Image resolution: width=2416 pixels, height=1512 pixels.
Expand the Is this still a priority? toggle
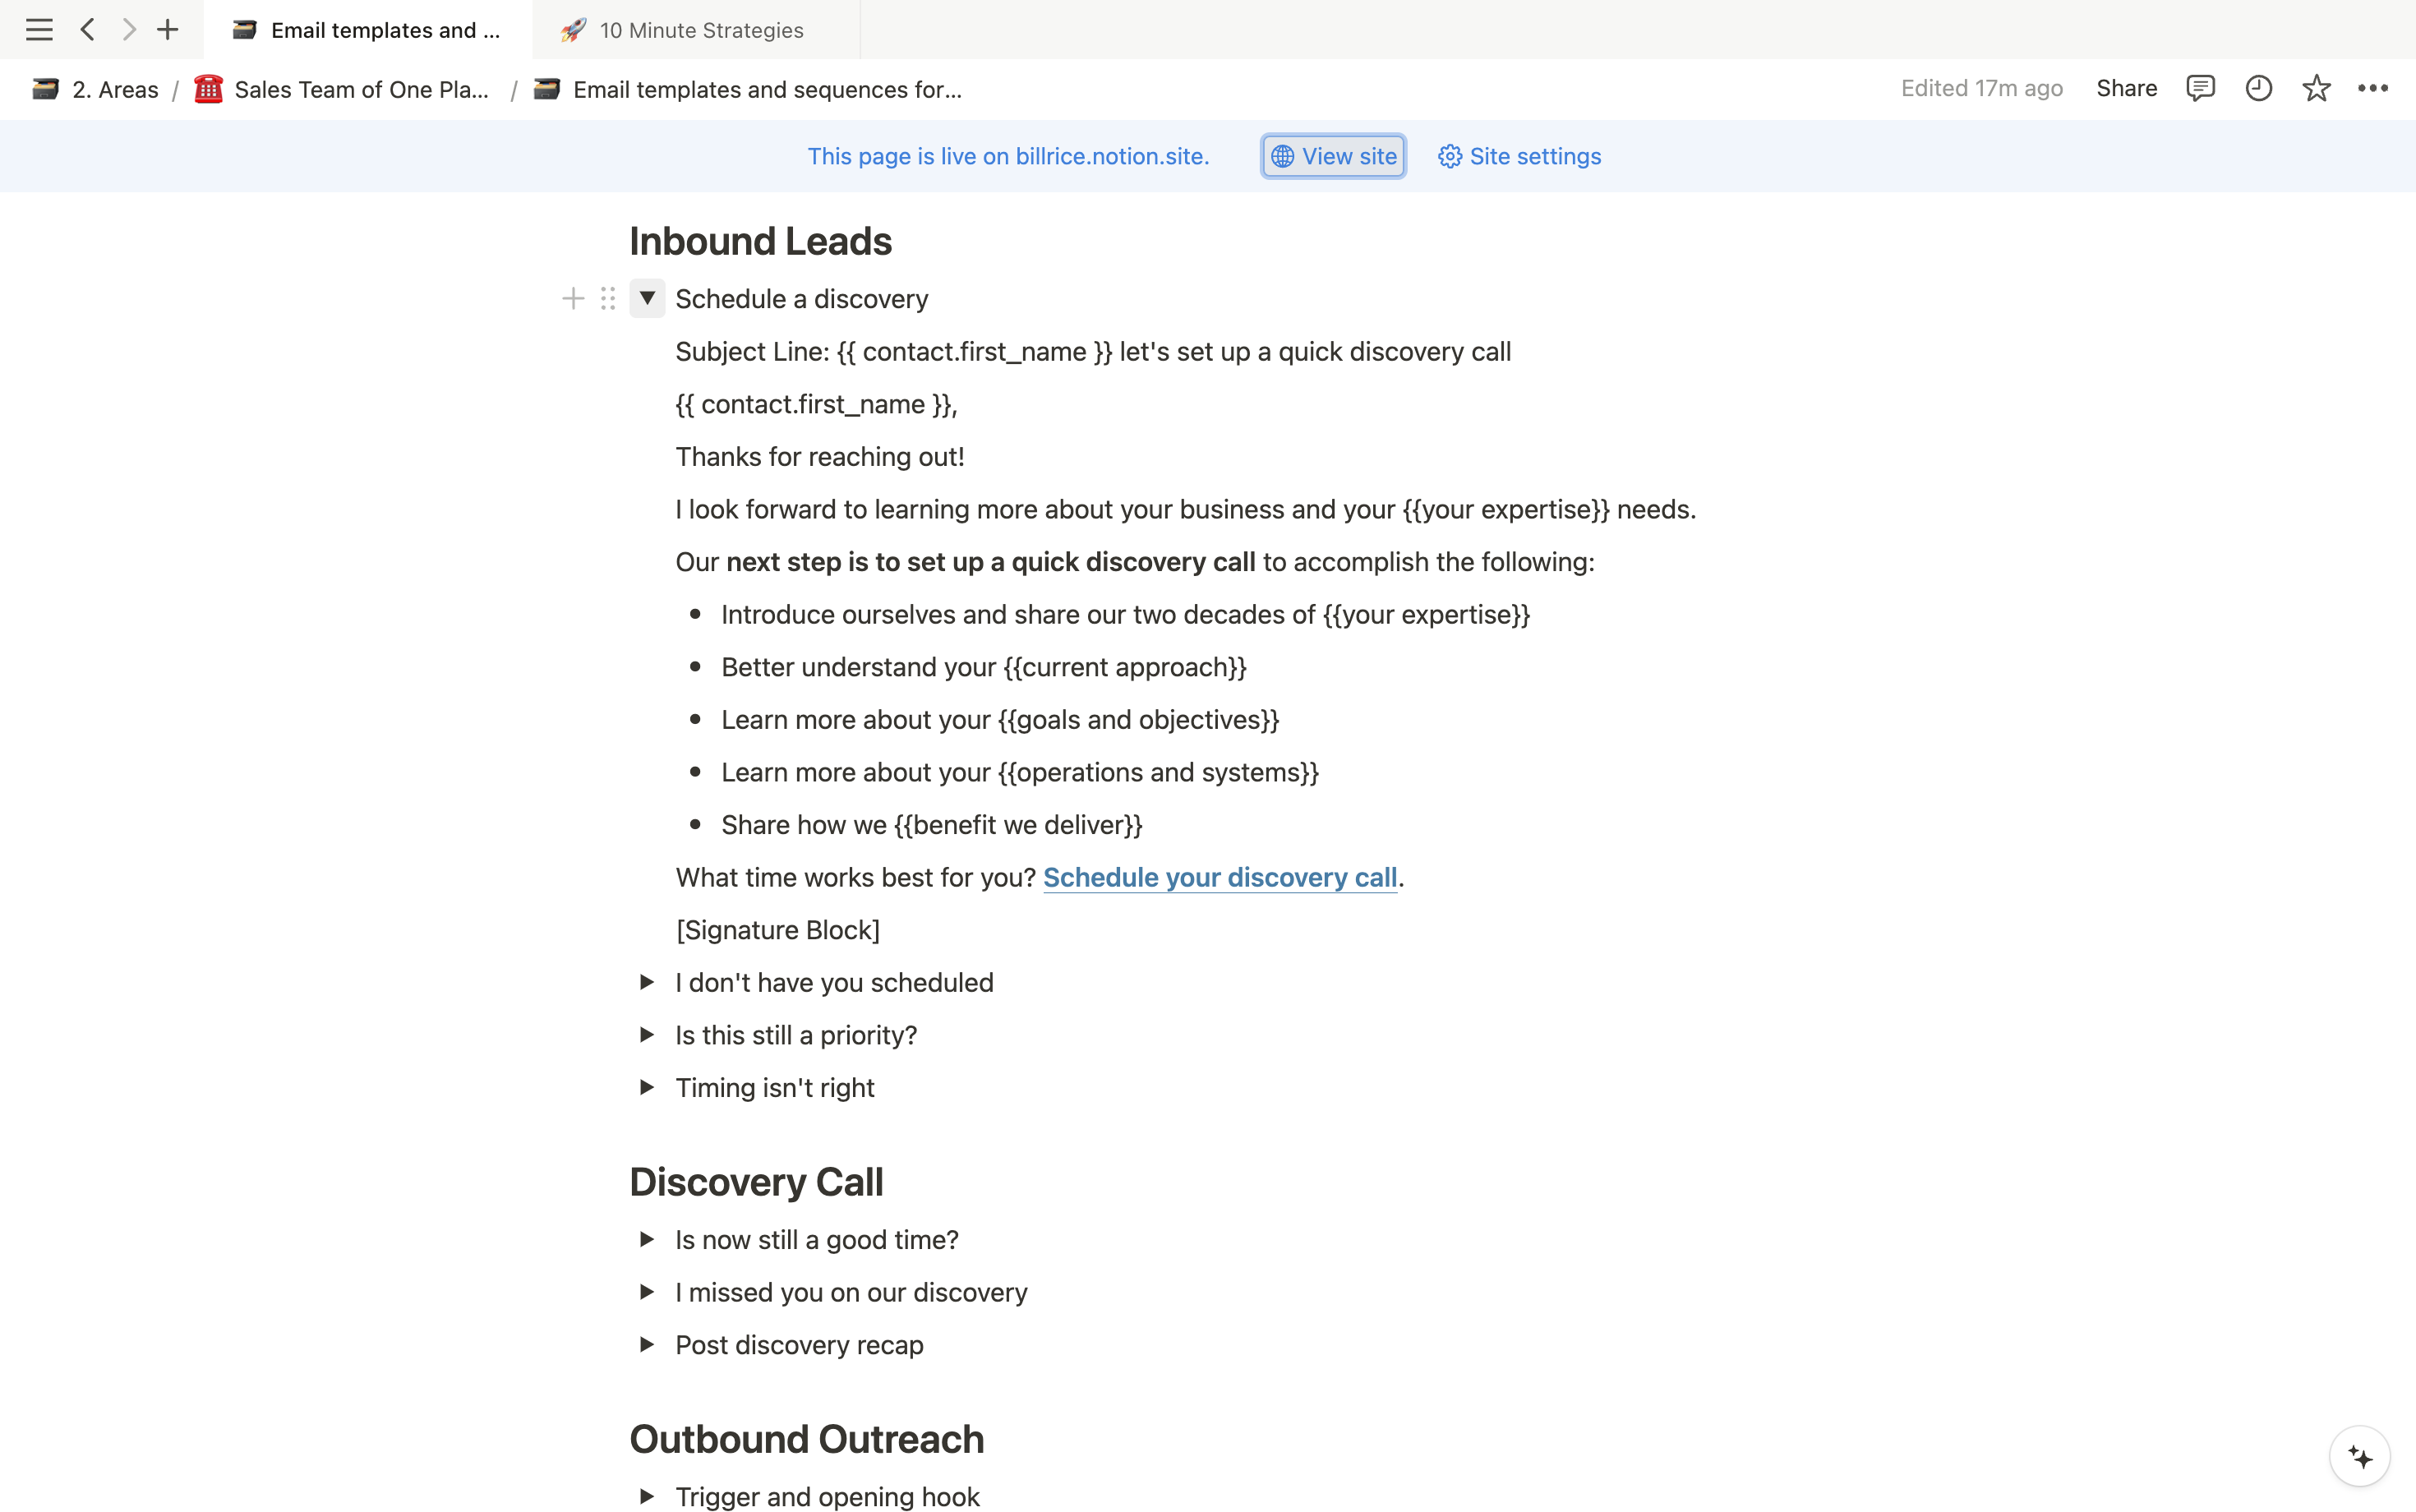[647, 1035]
